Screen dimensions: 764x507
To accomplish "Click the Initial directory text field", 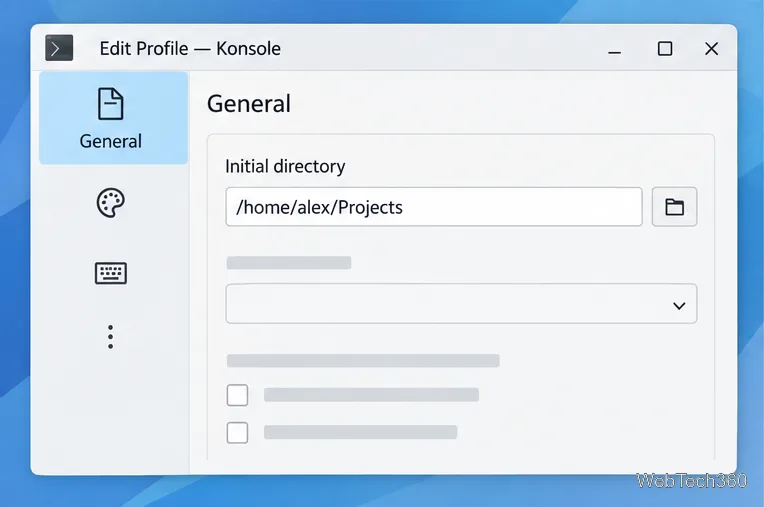I will [x=434, y=207].
